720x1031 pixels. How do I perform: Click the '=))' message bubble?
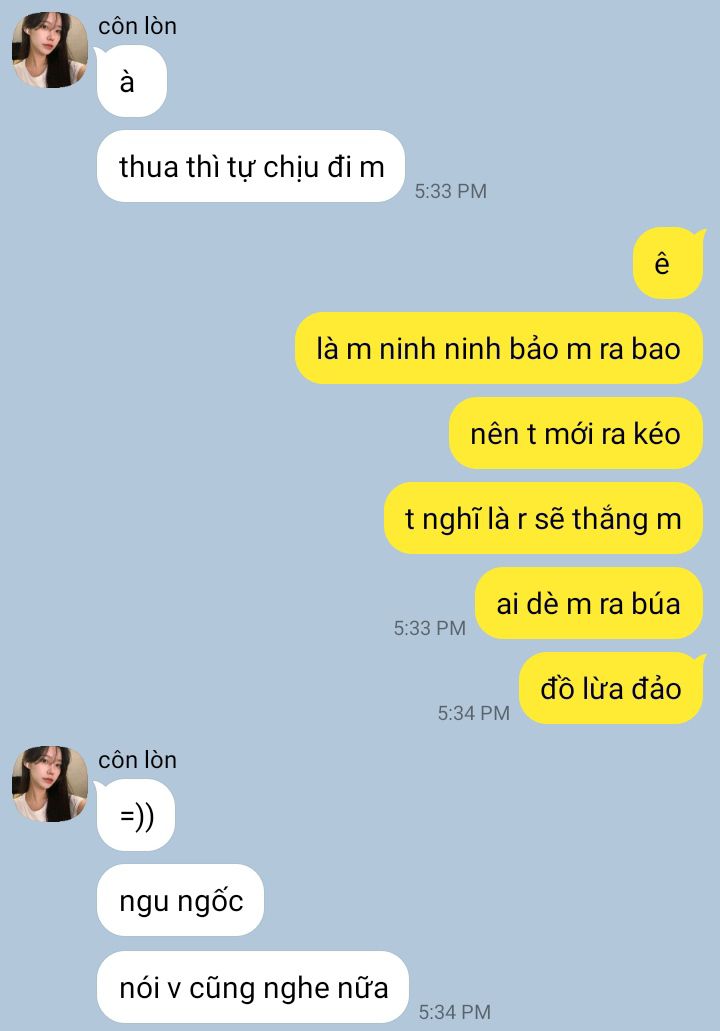click(x=135, y=815)
